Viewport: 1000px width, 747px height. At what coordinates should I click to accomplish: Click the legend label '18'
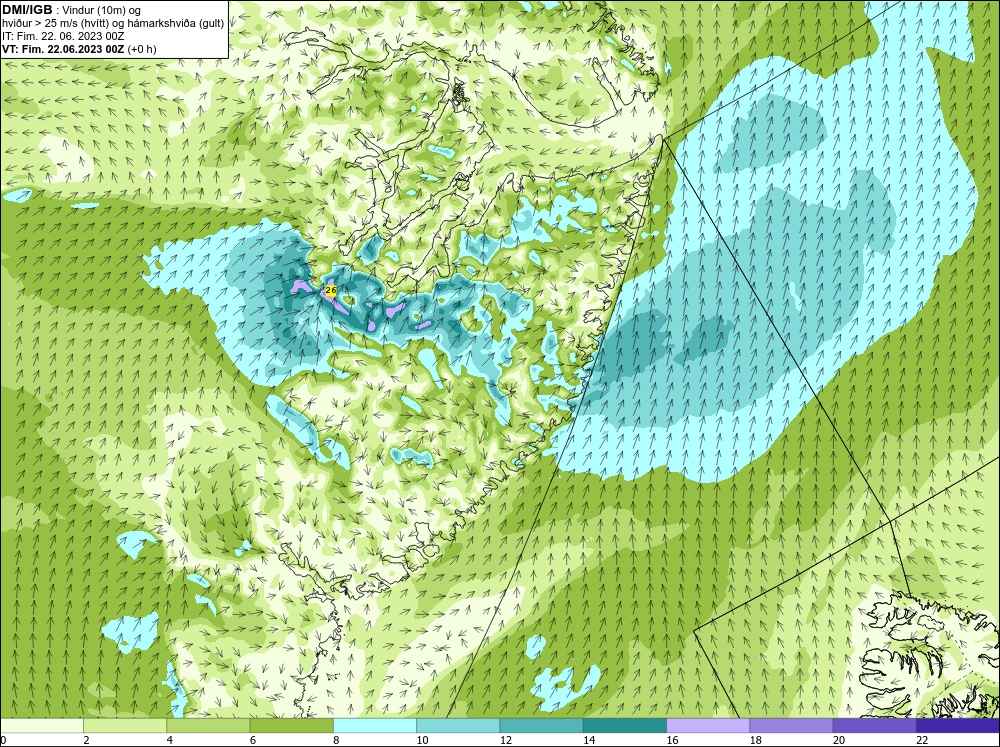tap(756, 740)
